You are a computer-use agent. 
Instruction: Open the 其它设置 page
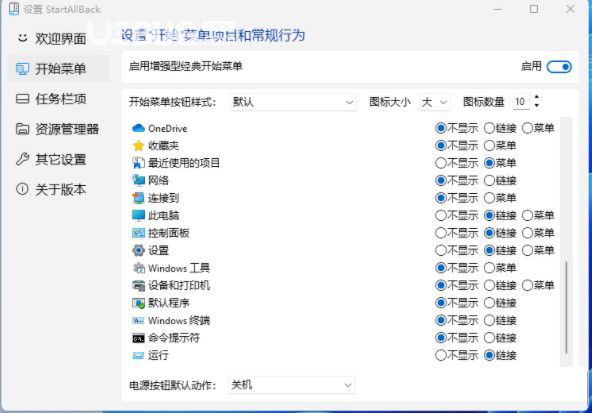[x=59, y=159]
